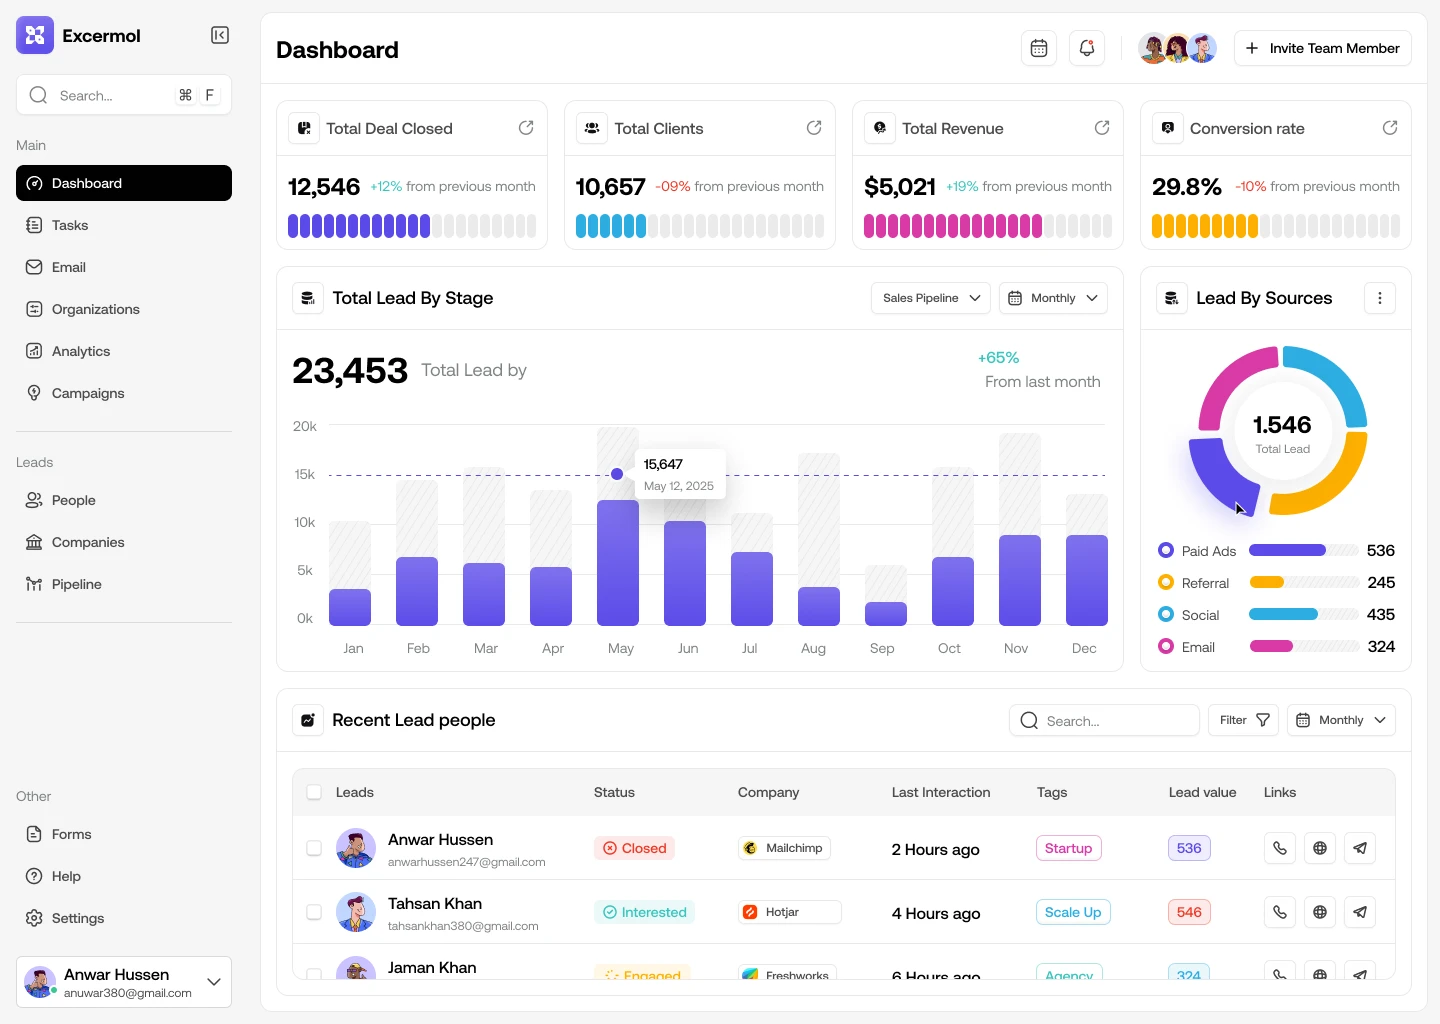Click Invite Team Member button
The image size is (1440, 1024).
1322,48
